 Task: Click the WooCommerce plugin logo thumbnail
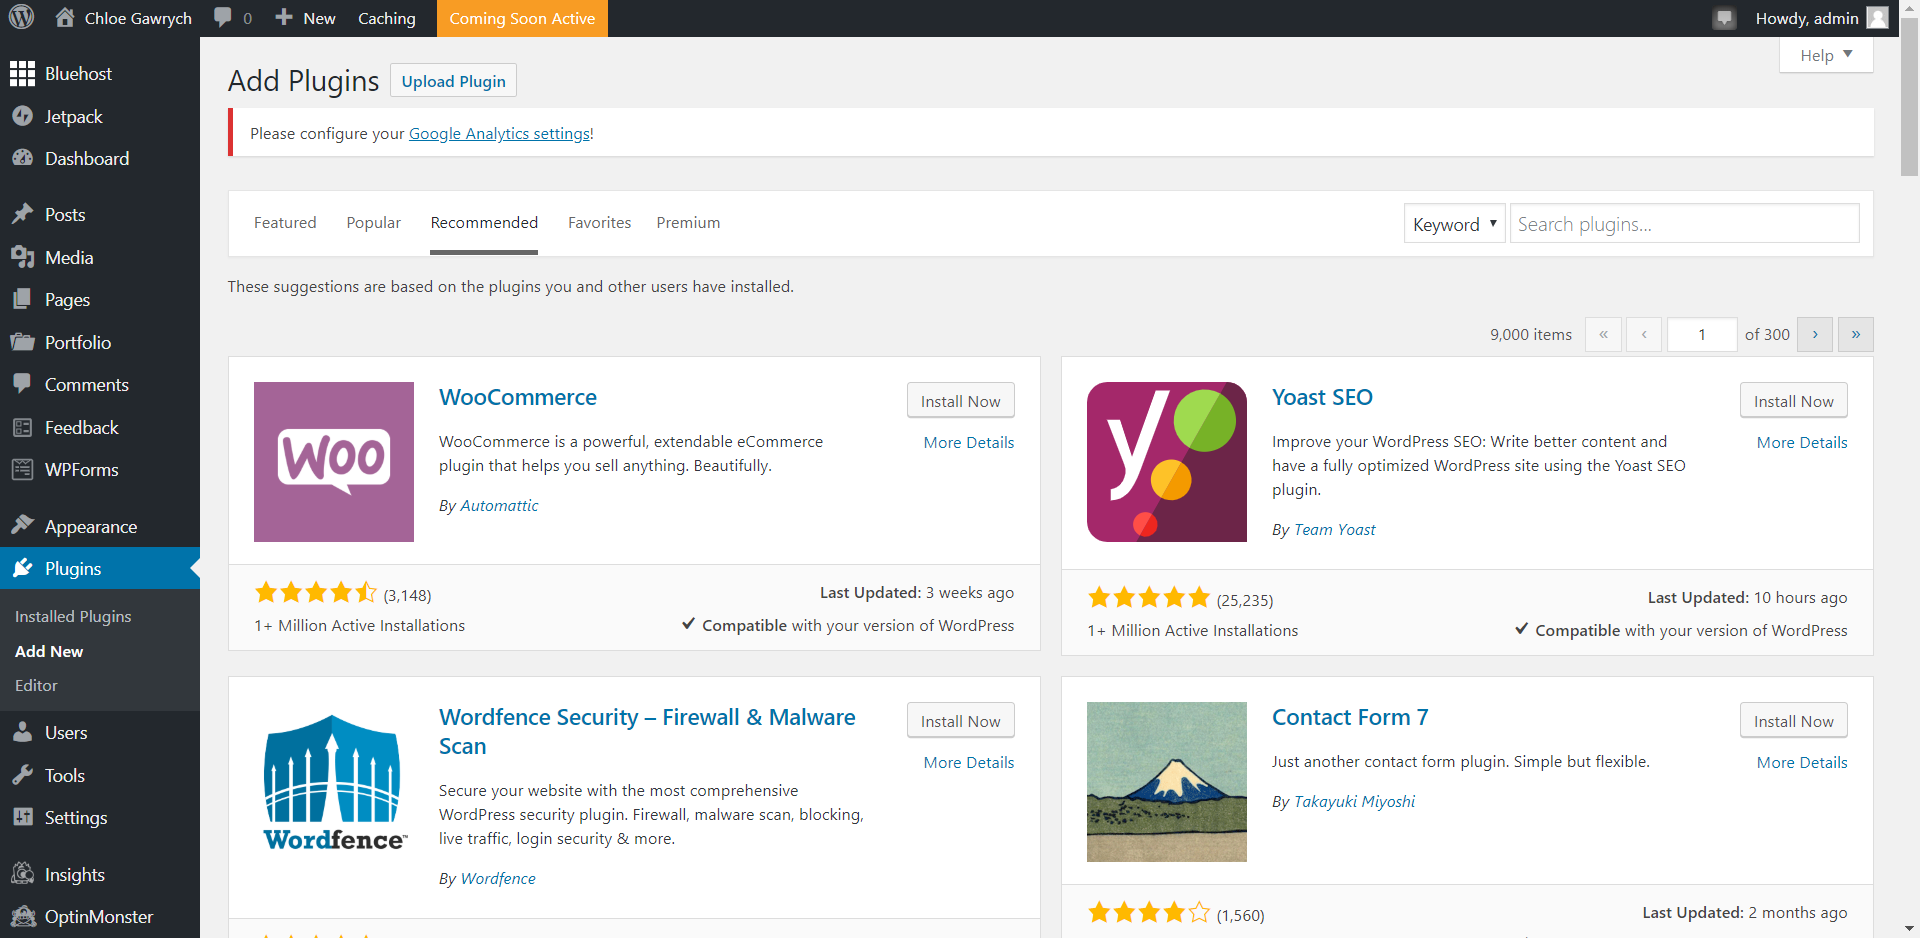click(x=334, y=462)
